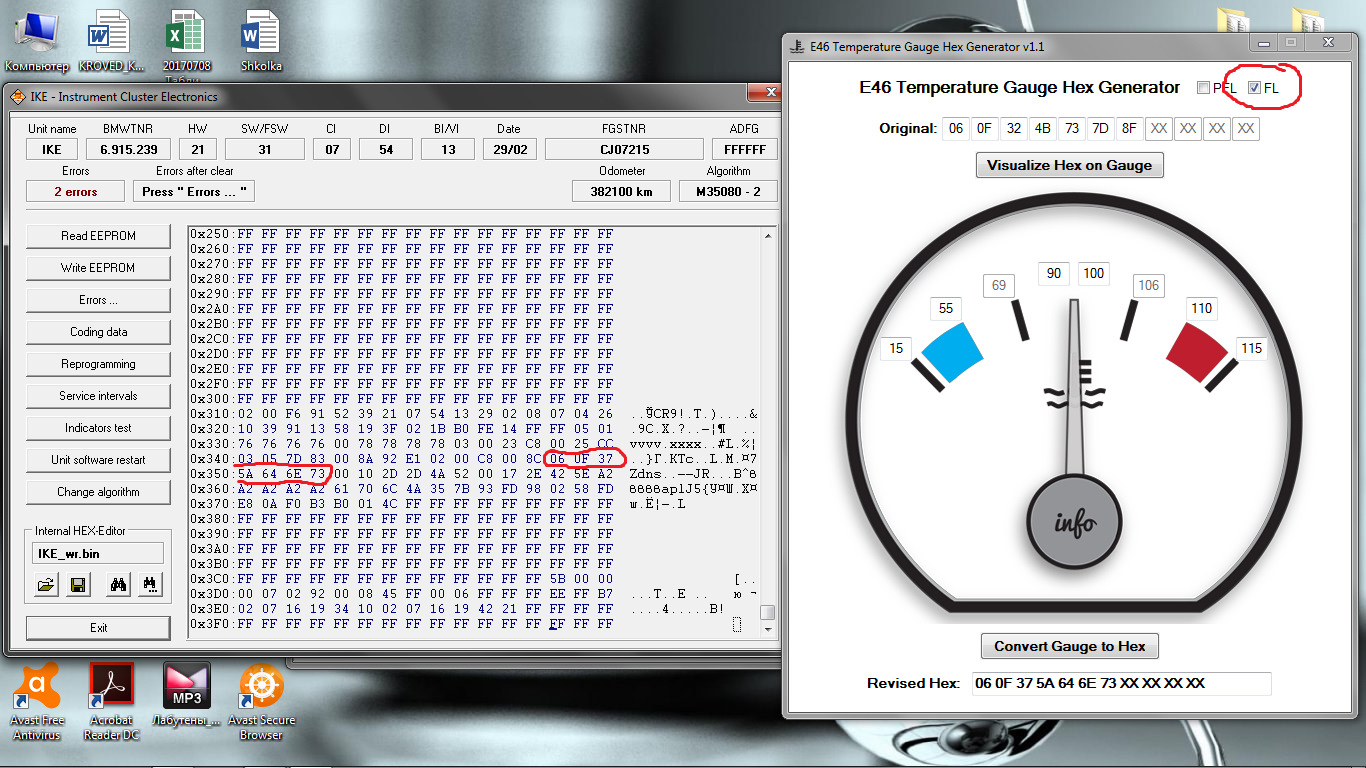This screenshot has width=1366, height=768.
Task: Launch Avast Free Antivirus from desktop
Action: point(37,700)
